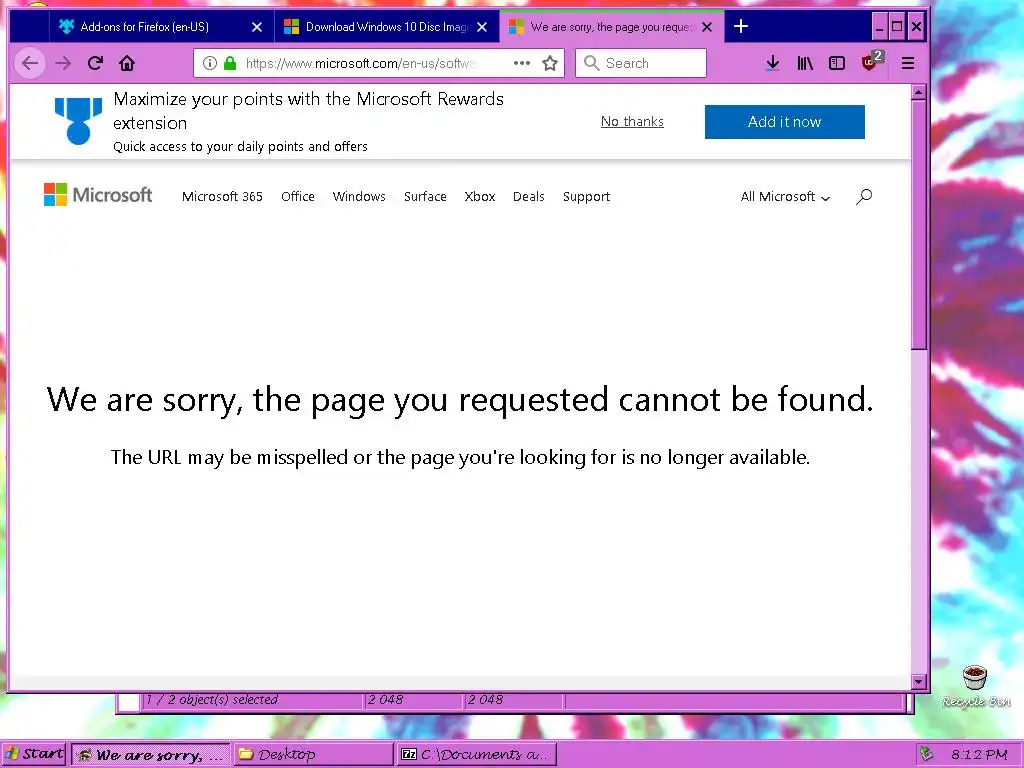Open the downloads panel

click(x=773, y=63)
